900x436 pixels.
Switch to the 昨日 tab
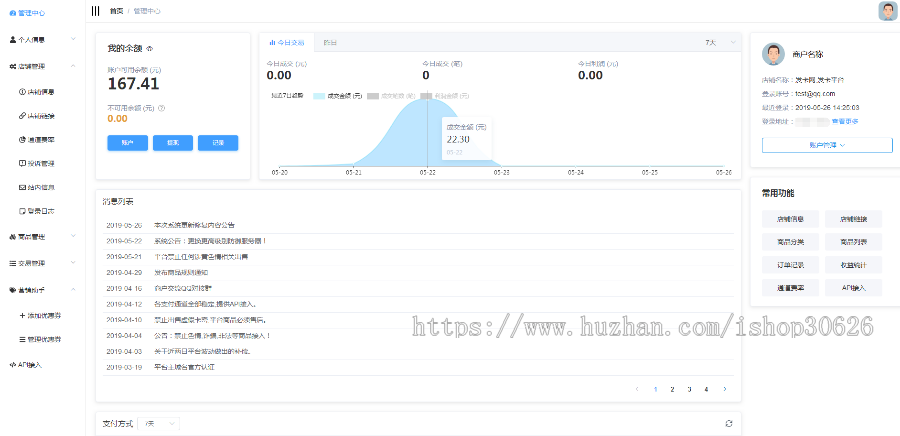330,43
